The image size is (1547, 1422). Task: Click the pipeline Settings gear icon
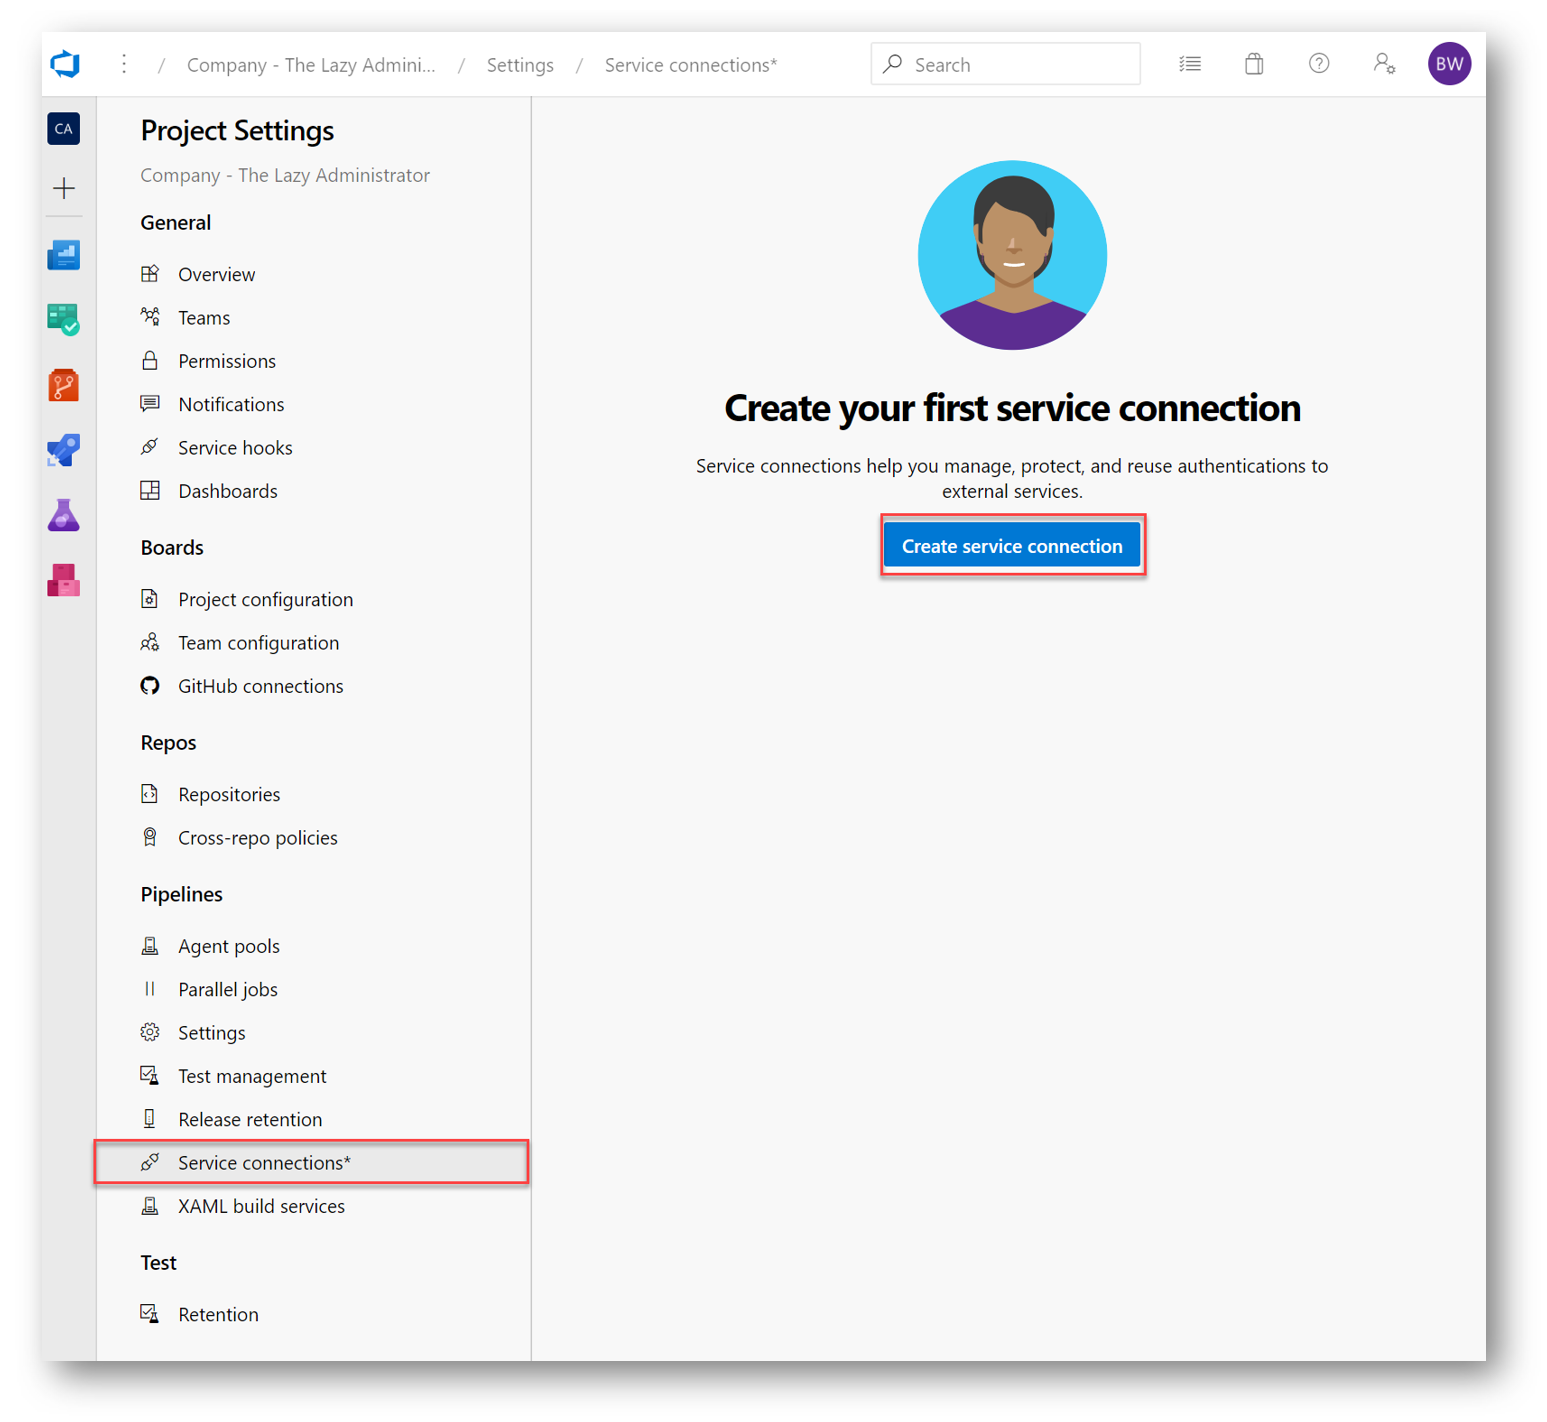(150, 1032)
